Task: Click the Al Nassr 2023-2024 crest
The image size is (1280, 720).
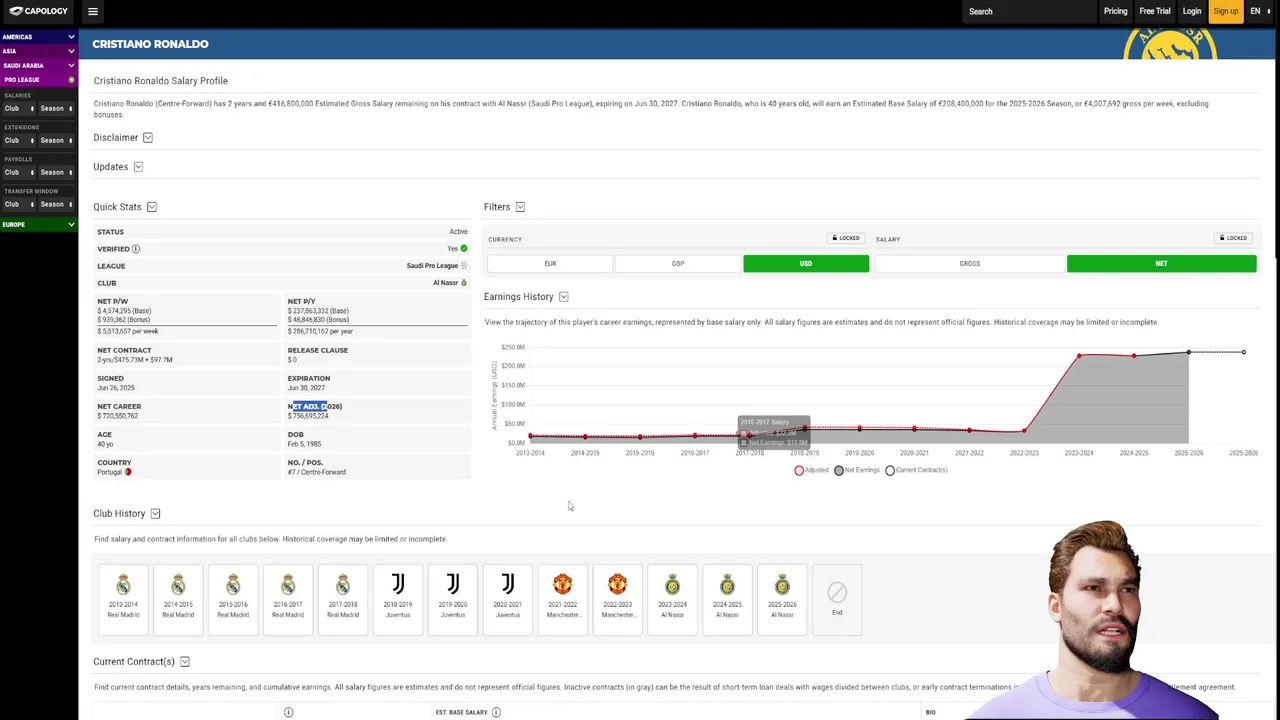Action: (672, 584)
